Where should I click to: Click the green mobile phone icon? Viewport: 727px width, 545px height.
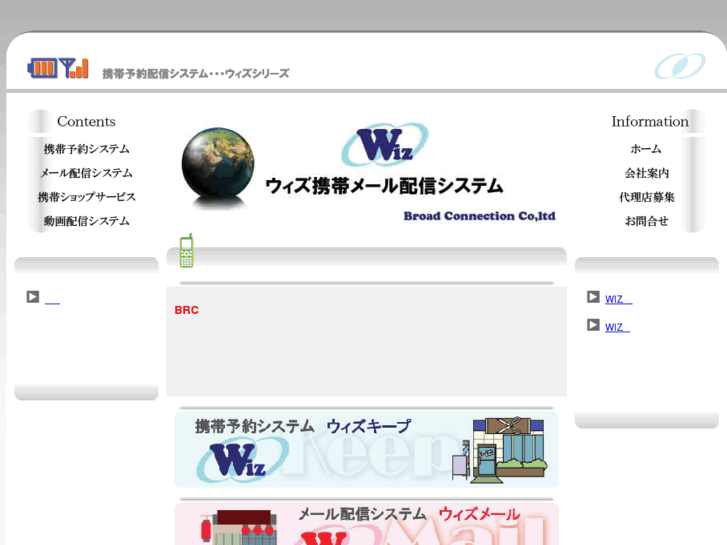[186, 251]
